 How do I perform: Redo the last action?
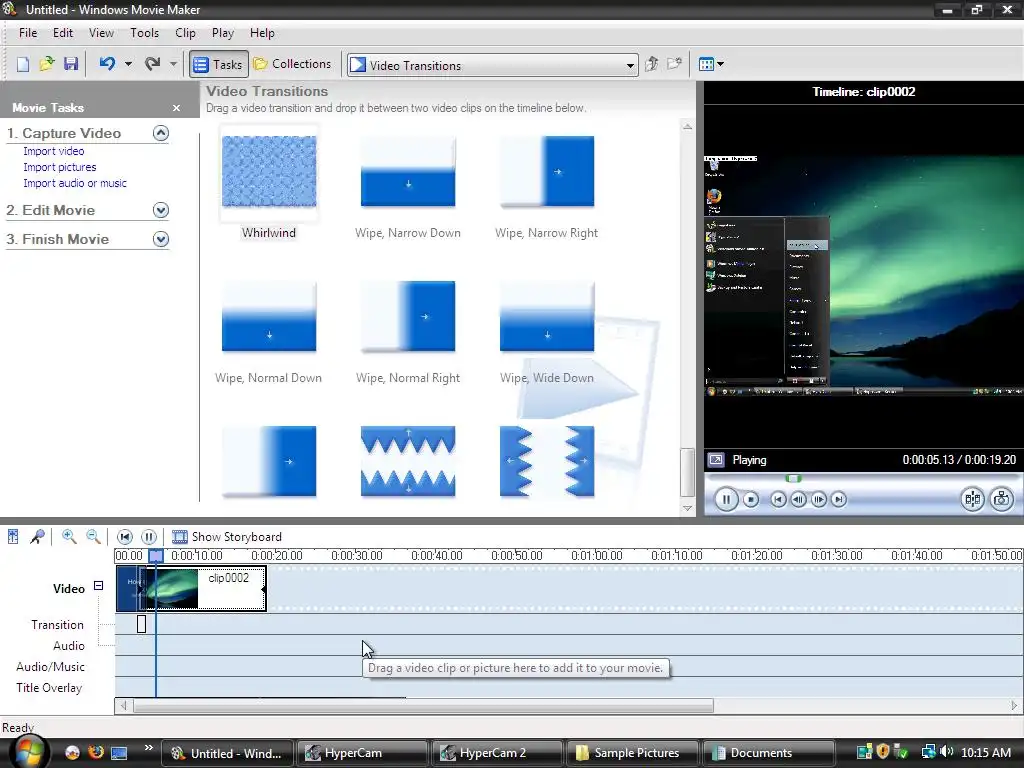coord(152,64)
